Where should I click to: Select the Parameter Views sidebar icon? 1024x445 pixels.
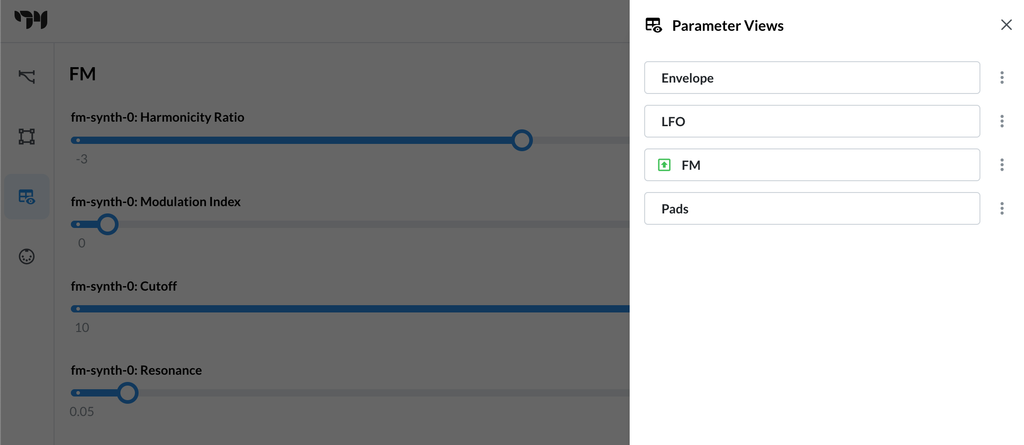pyautogui.click(x=27, y=197)
